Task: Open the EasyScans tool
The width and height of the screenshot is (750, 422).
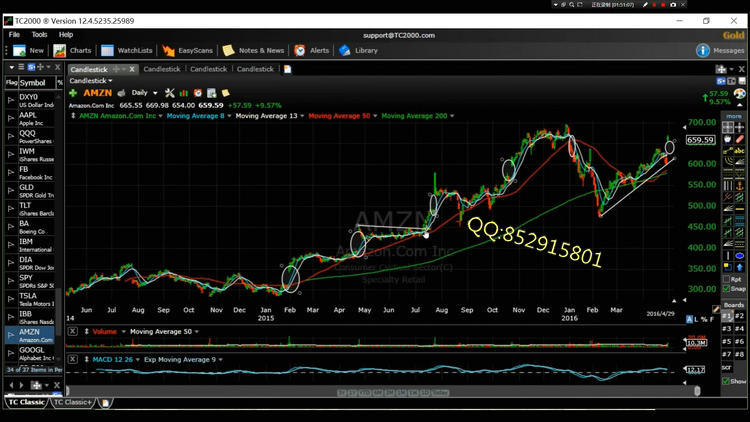Action: (187, 50)
